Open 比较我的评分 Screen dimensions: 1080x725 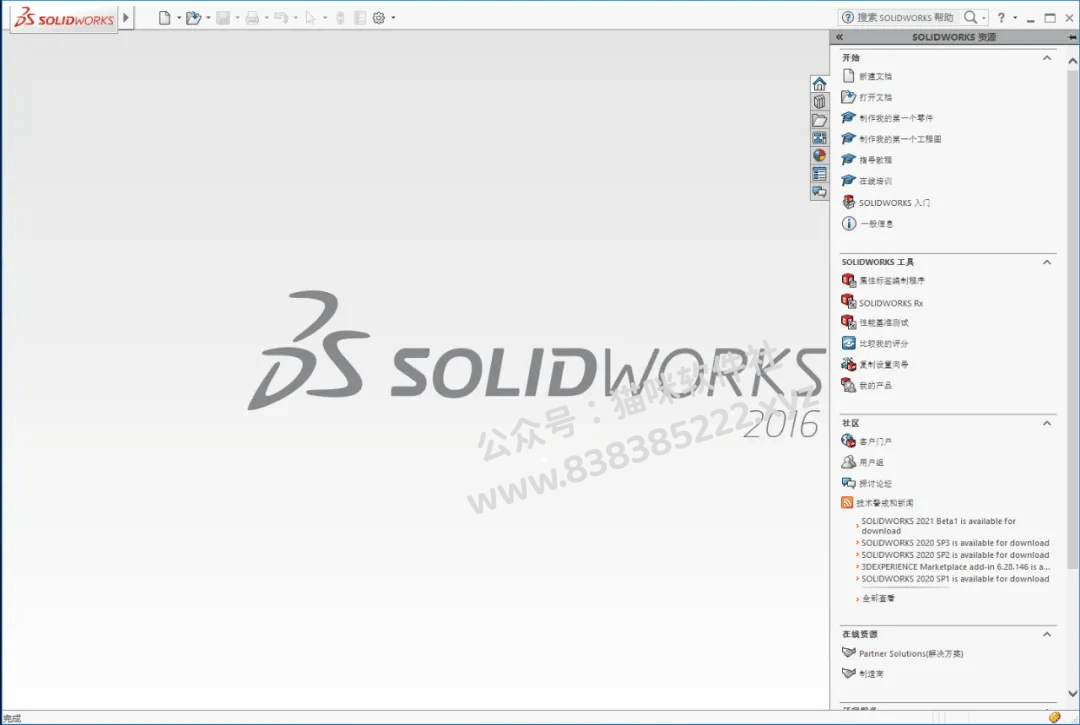pyautogui.click(x=883, y=344)
